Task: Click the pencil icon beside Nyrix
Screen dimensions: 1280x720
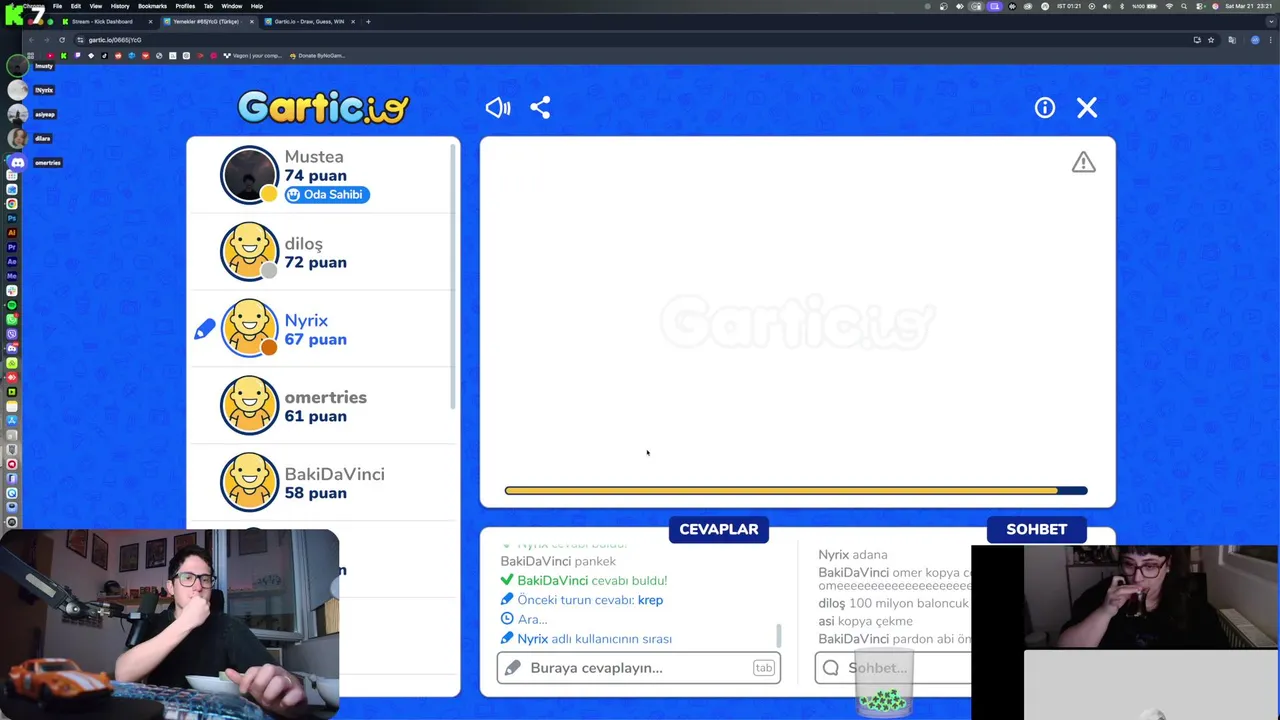Action: tap(204, 329)
